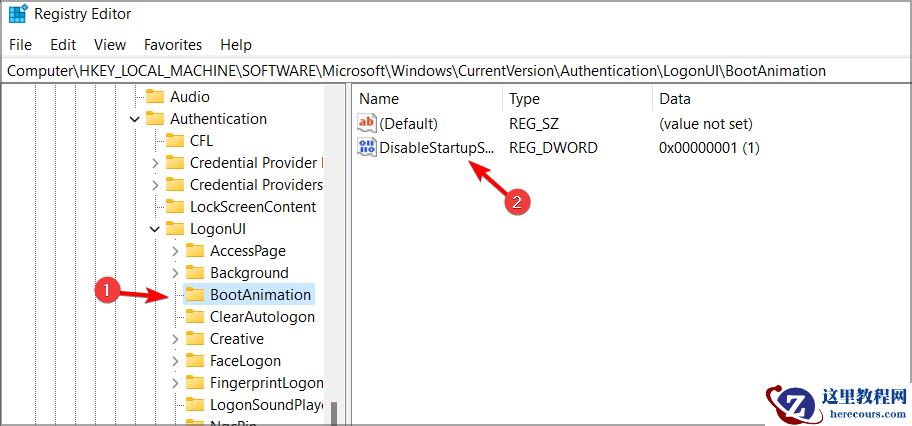Open the Favorites menu
The image size is (912, 426).
click(x=173, y=45)
